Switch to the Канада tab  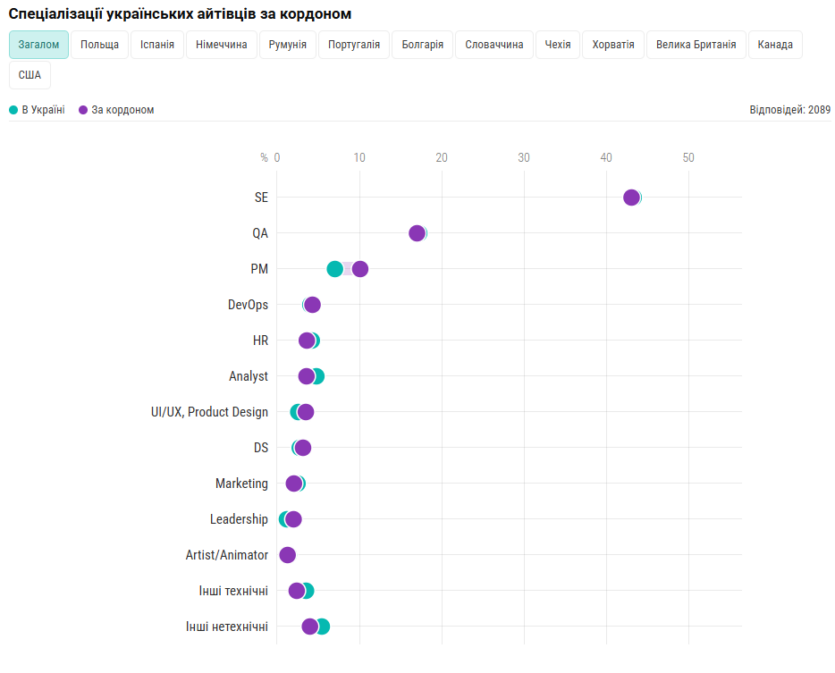[x=775, y=45]
